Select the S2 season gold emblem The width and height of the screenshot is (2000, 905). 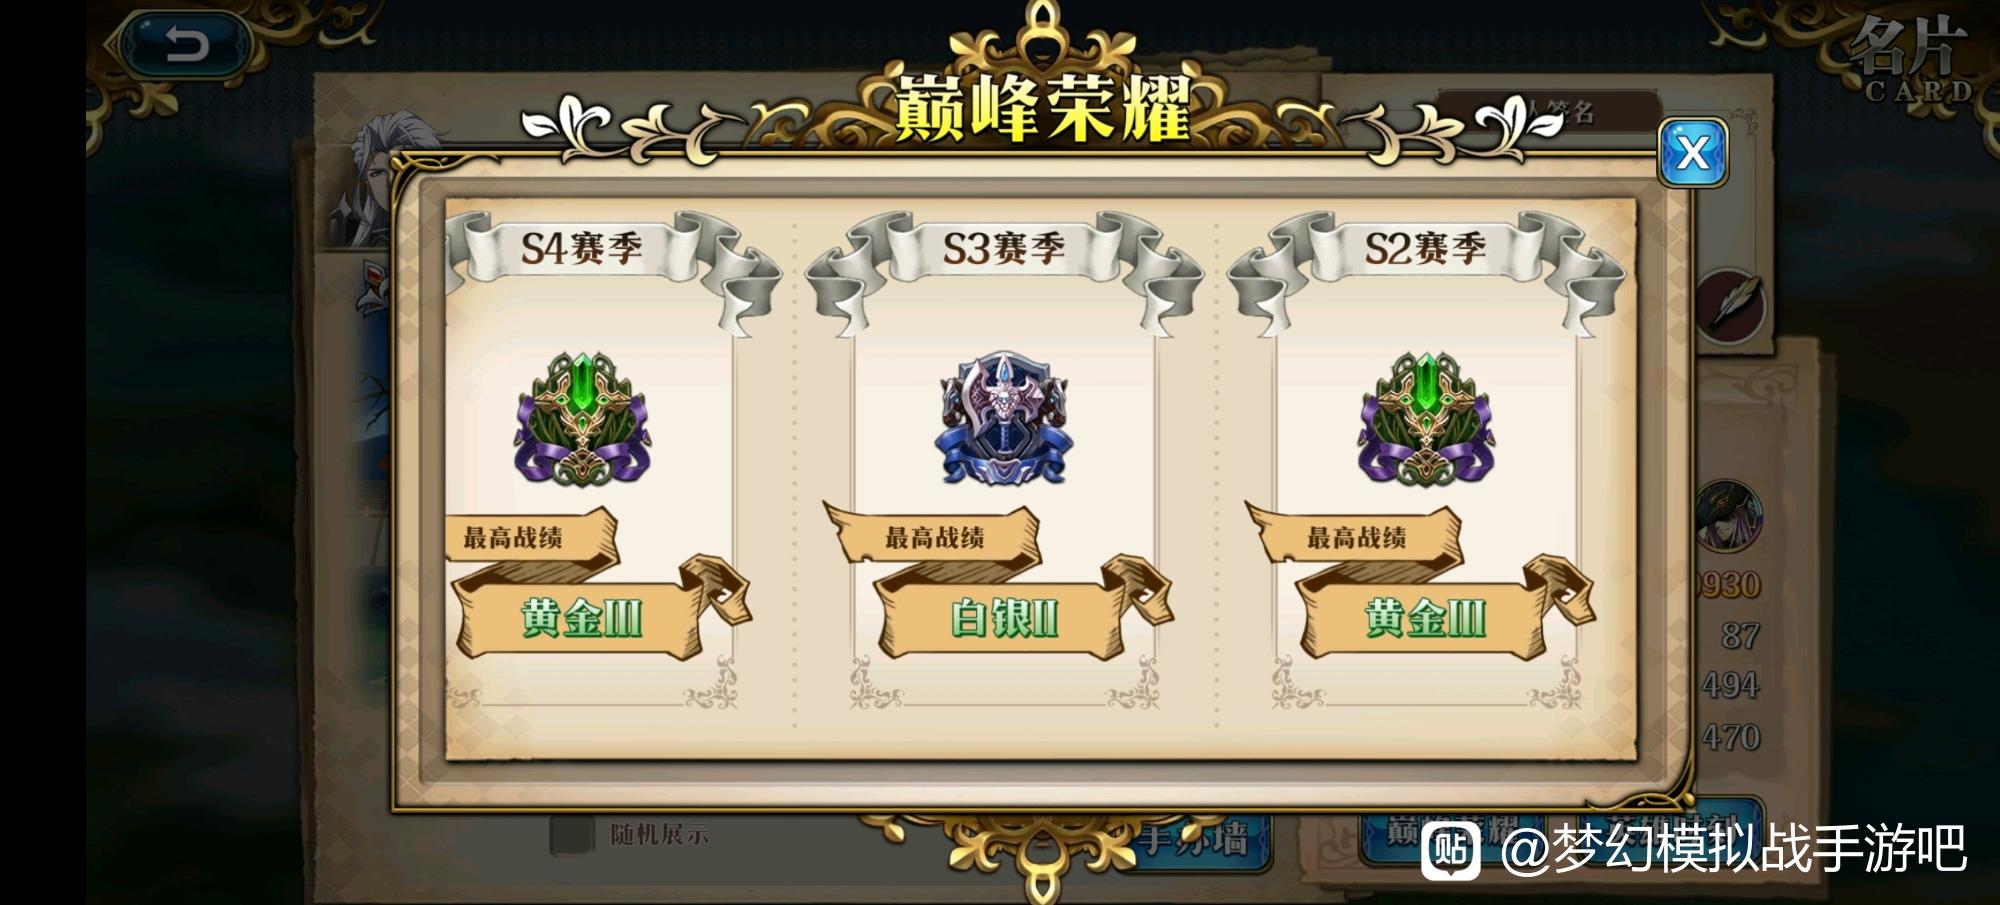(x=1425, y=419)
